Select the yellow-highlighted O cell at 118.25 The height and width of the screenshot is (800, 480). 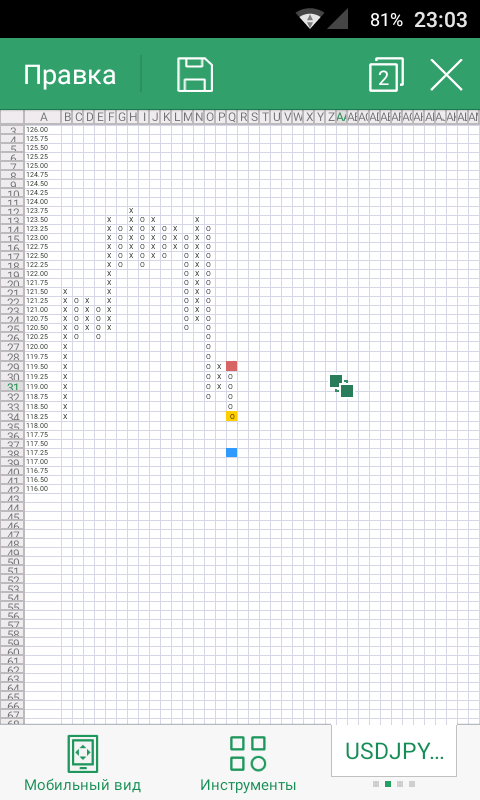(x=232, y=416)
